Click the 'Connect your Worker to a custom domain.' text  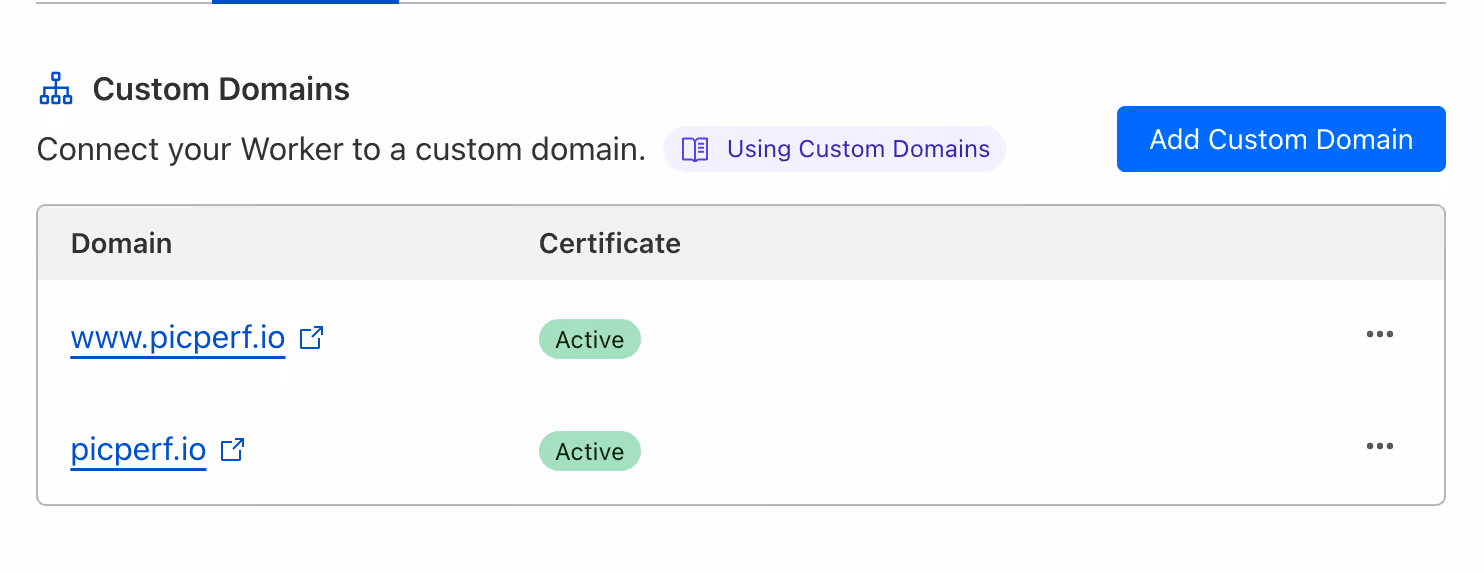click(341, 150)
